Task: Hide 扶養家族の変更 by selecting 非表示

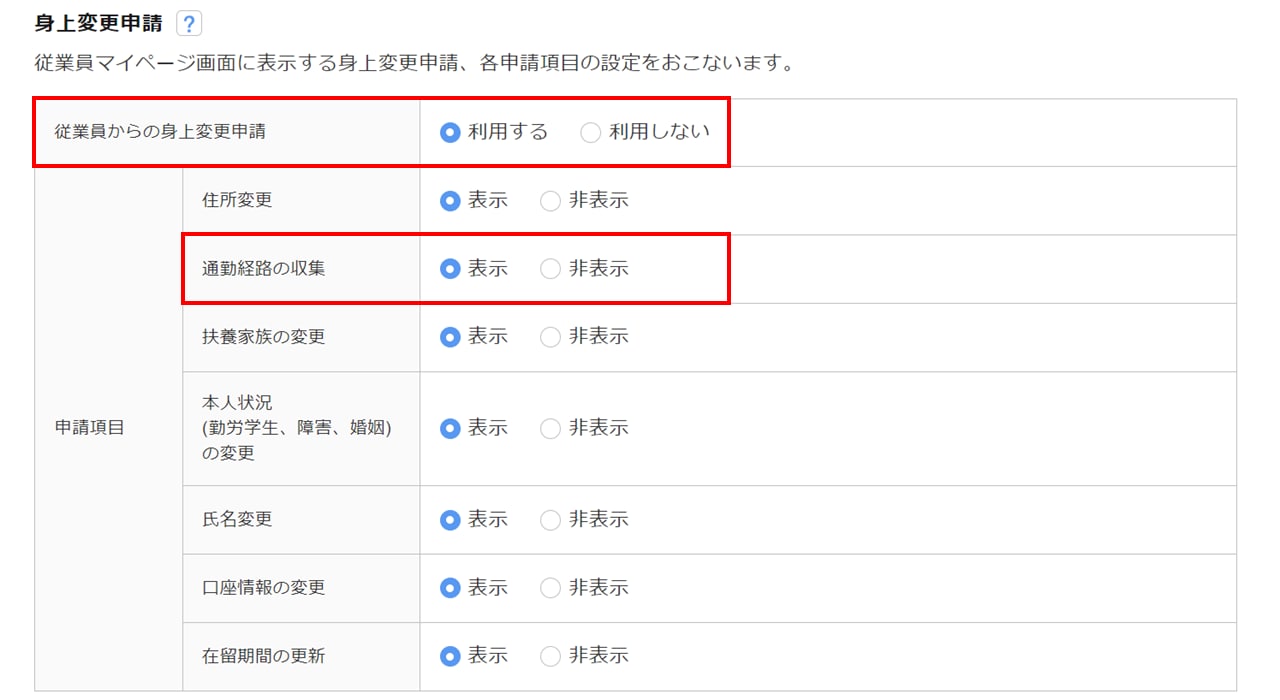Action: pos(551,337)
